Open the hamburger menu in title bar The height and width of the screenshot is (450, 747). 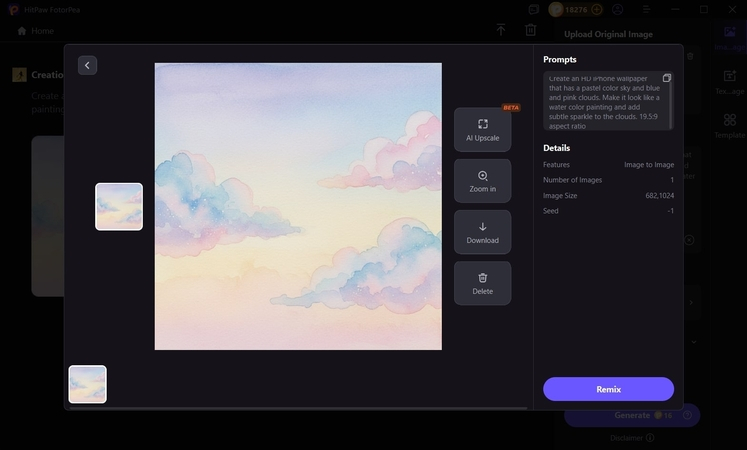pos(646,10)
